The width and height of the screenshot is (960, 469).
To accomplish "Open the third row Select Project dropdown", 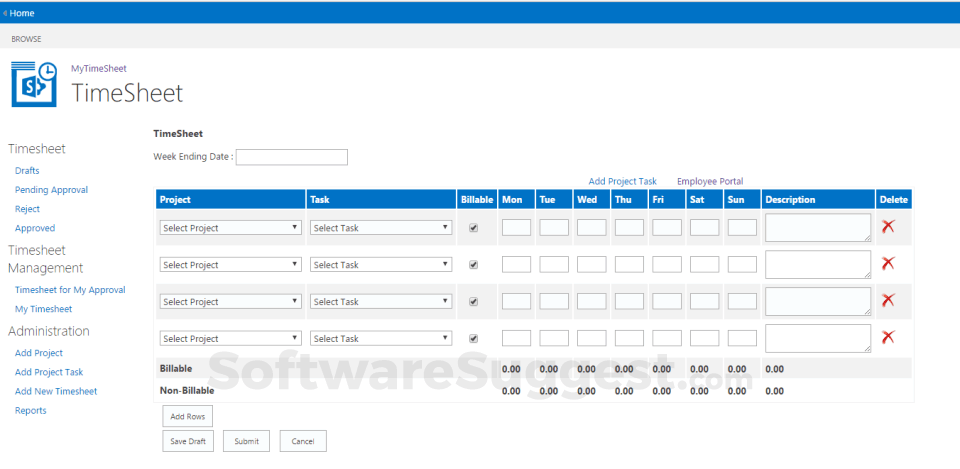I will (231, 301).
